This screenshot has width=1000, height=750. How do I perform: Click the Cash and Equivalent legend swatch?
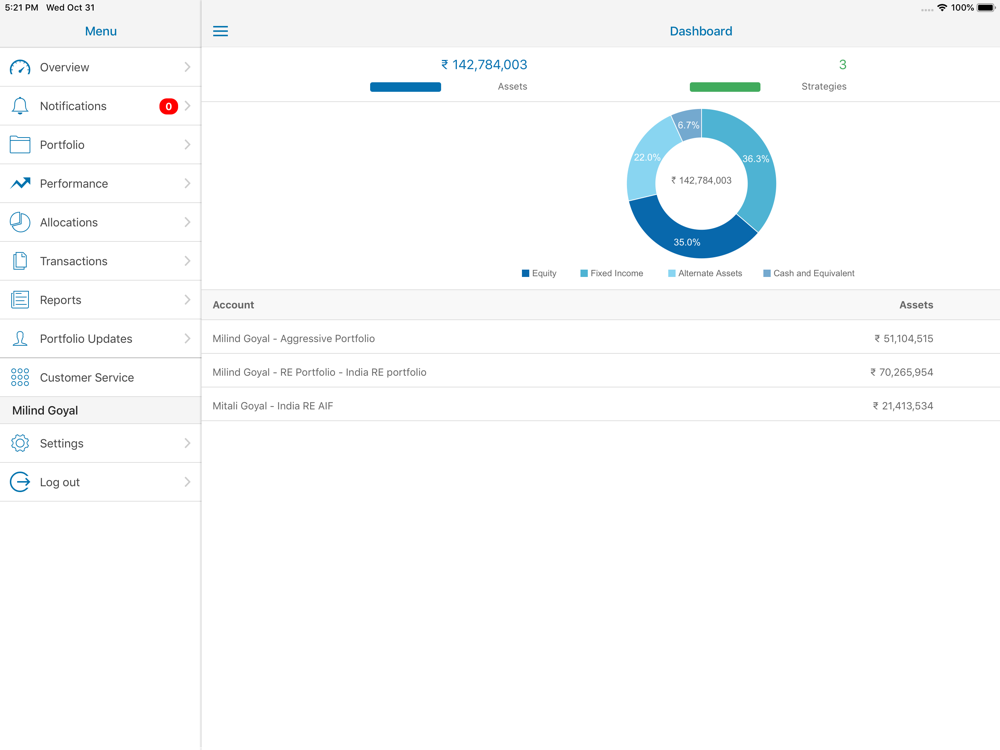[x=767, y=274]
